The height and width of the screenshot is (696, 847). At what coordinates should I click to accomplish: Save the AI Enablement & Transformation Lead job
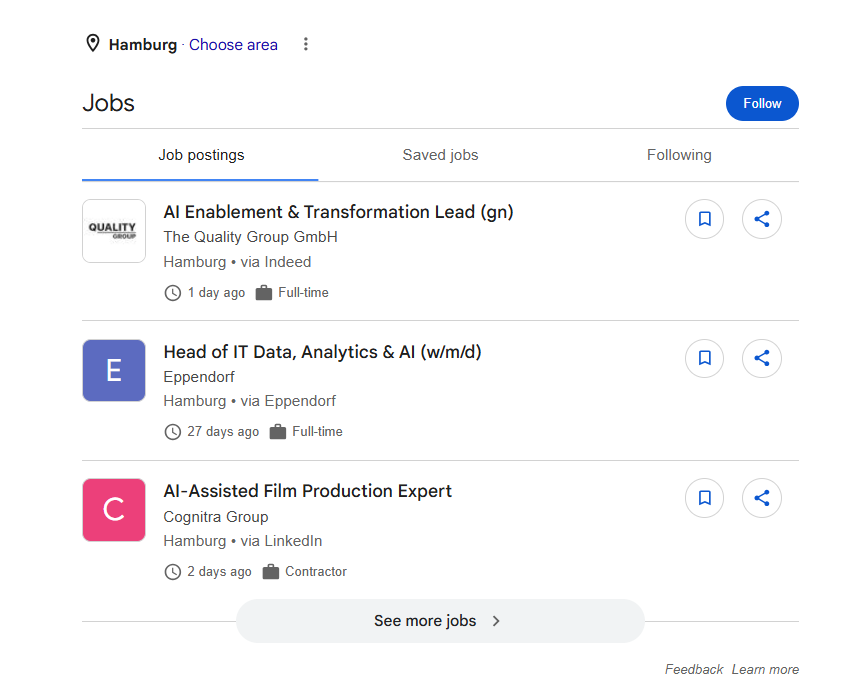pos(704,219)
